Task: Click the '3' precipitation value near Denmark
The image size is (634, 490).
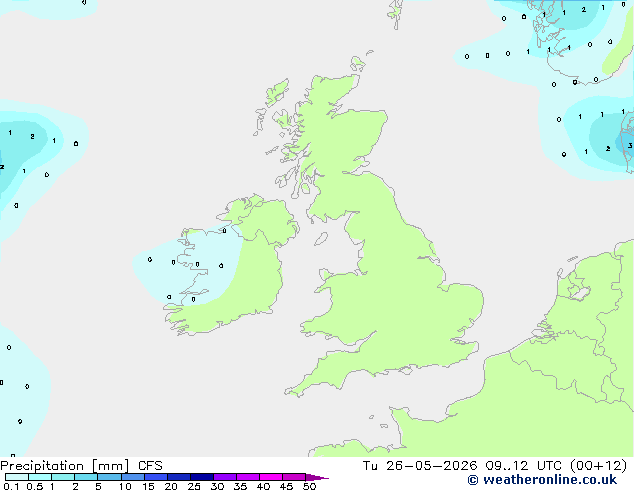Action: click(x=630, y=146)
